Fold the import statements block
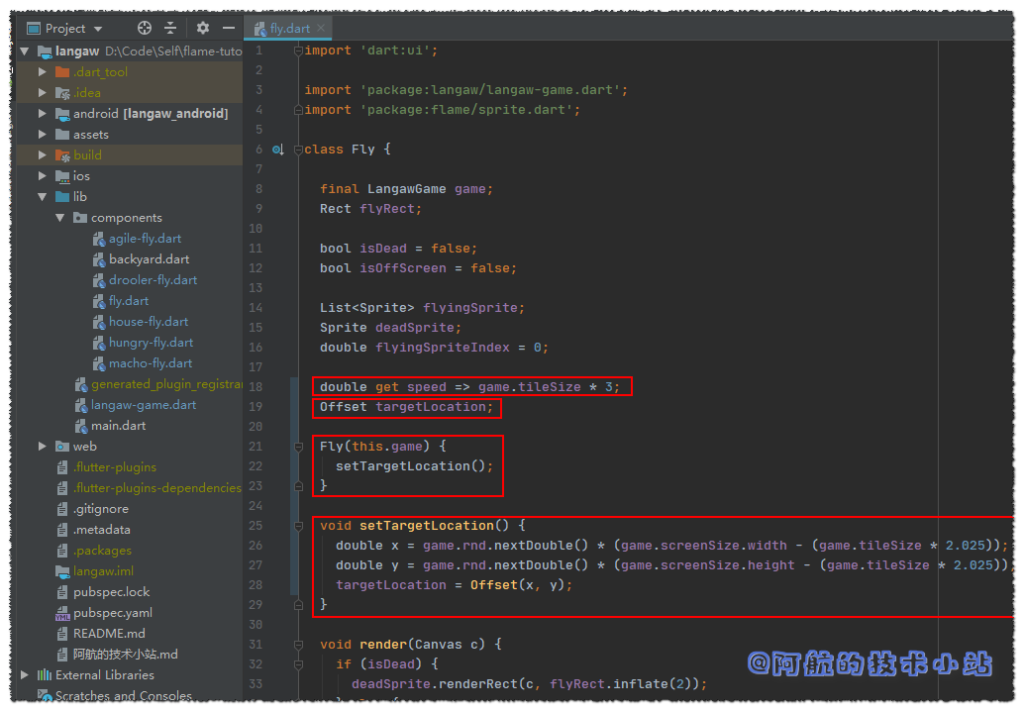 (298, 51)
